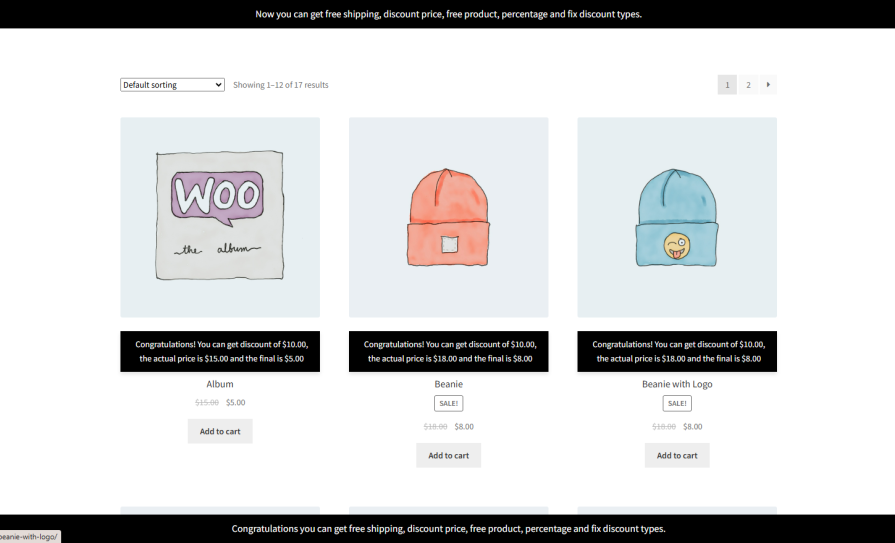895x543 pixels.
Task: Add the Beanie to cart
Action: pos(448,455)
